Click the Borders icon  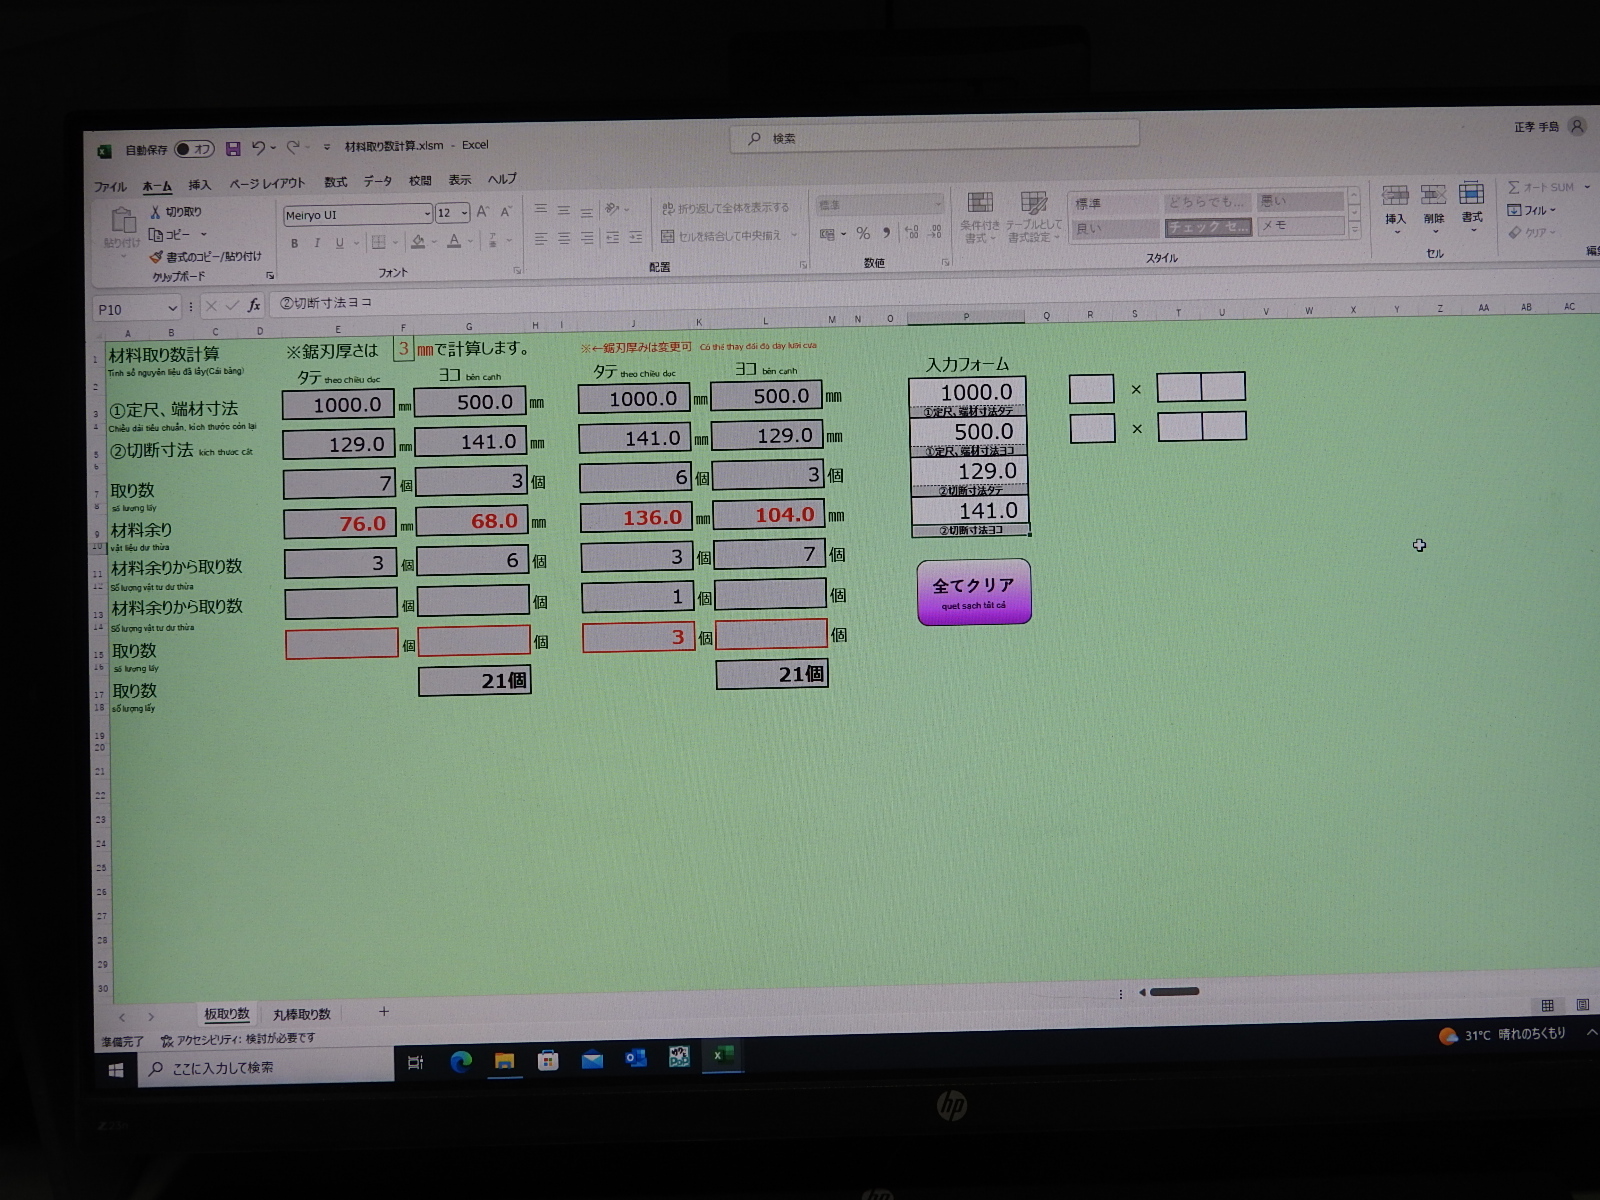click(379, 242)
